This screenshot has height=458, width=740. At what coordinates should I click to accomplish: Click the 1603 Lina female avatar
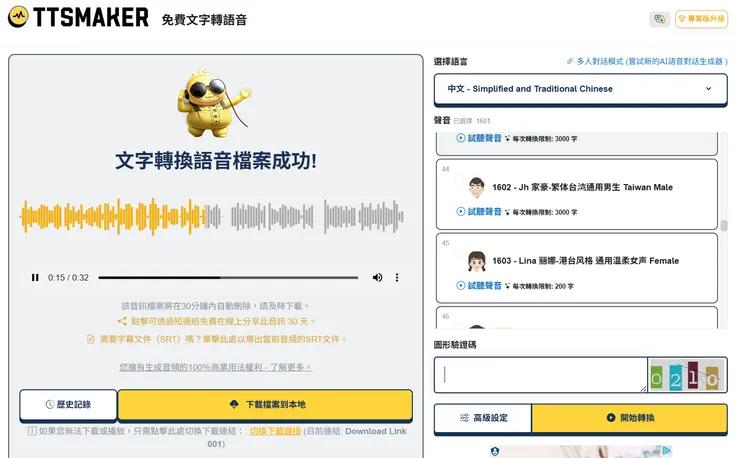click(477, 261)
